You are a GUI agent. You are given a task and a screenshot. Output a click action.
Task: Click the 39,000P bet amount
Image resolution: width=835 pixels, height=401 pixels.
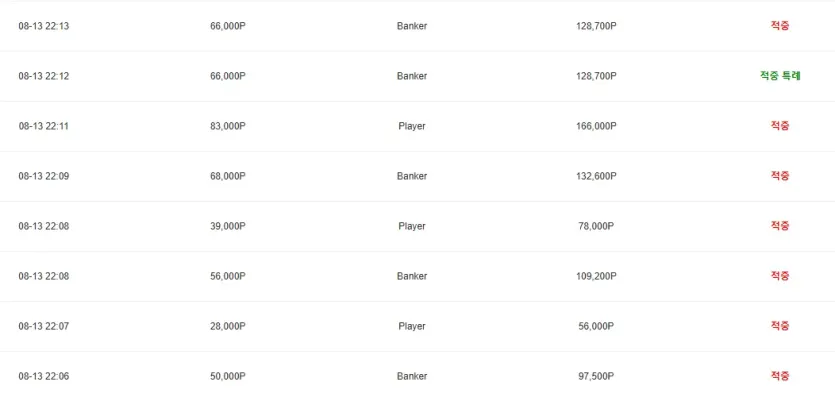coord(228,226)
